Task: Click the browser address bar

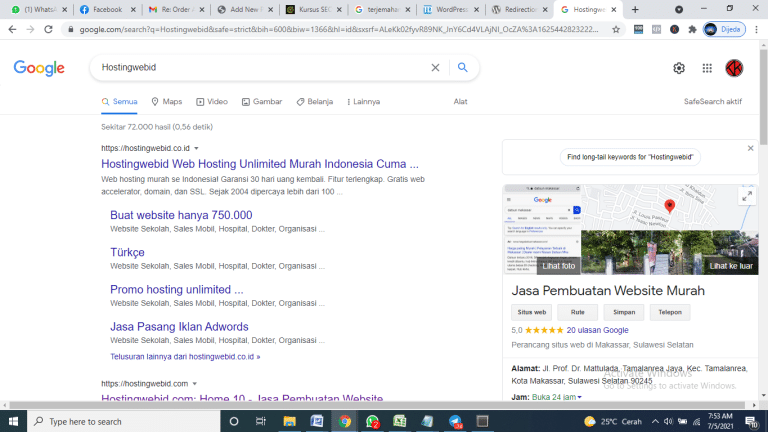Action: click(338, 29)
